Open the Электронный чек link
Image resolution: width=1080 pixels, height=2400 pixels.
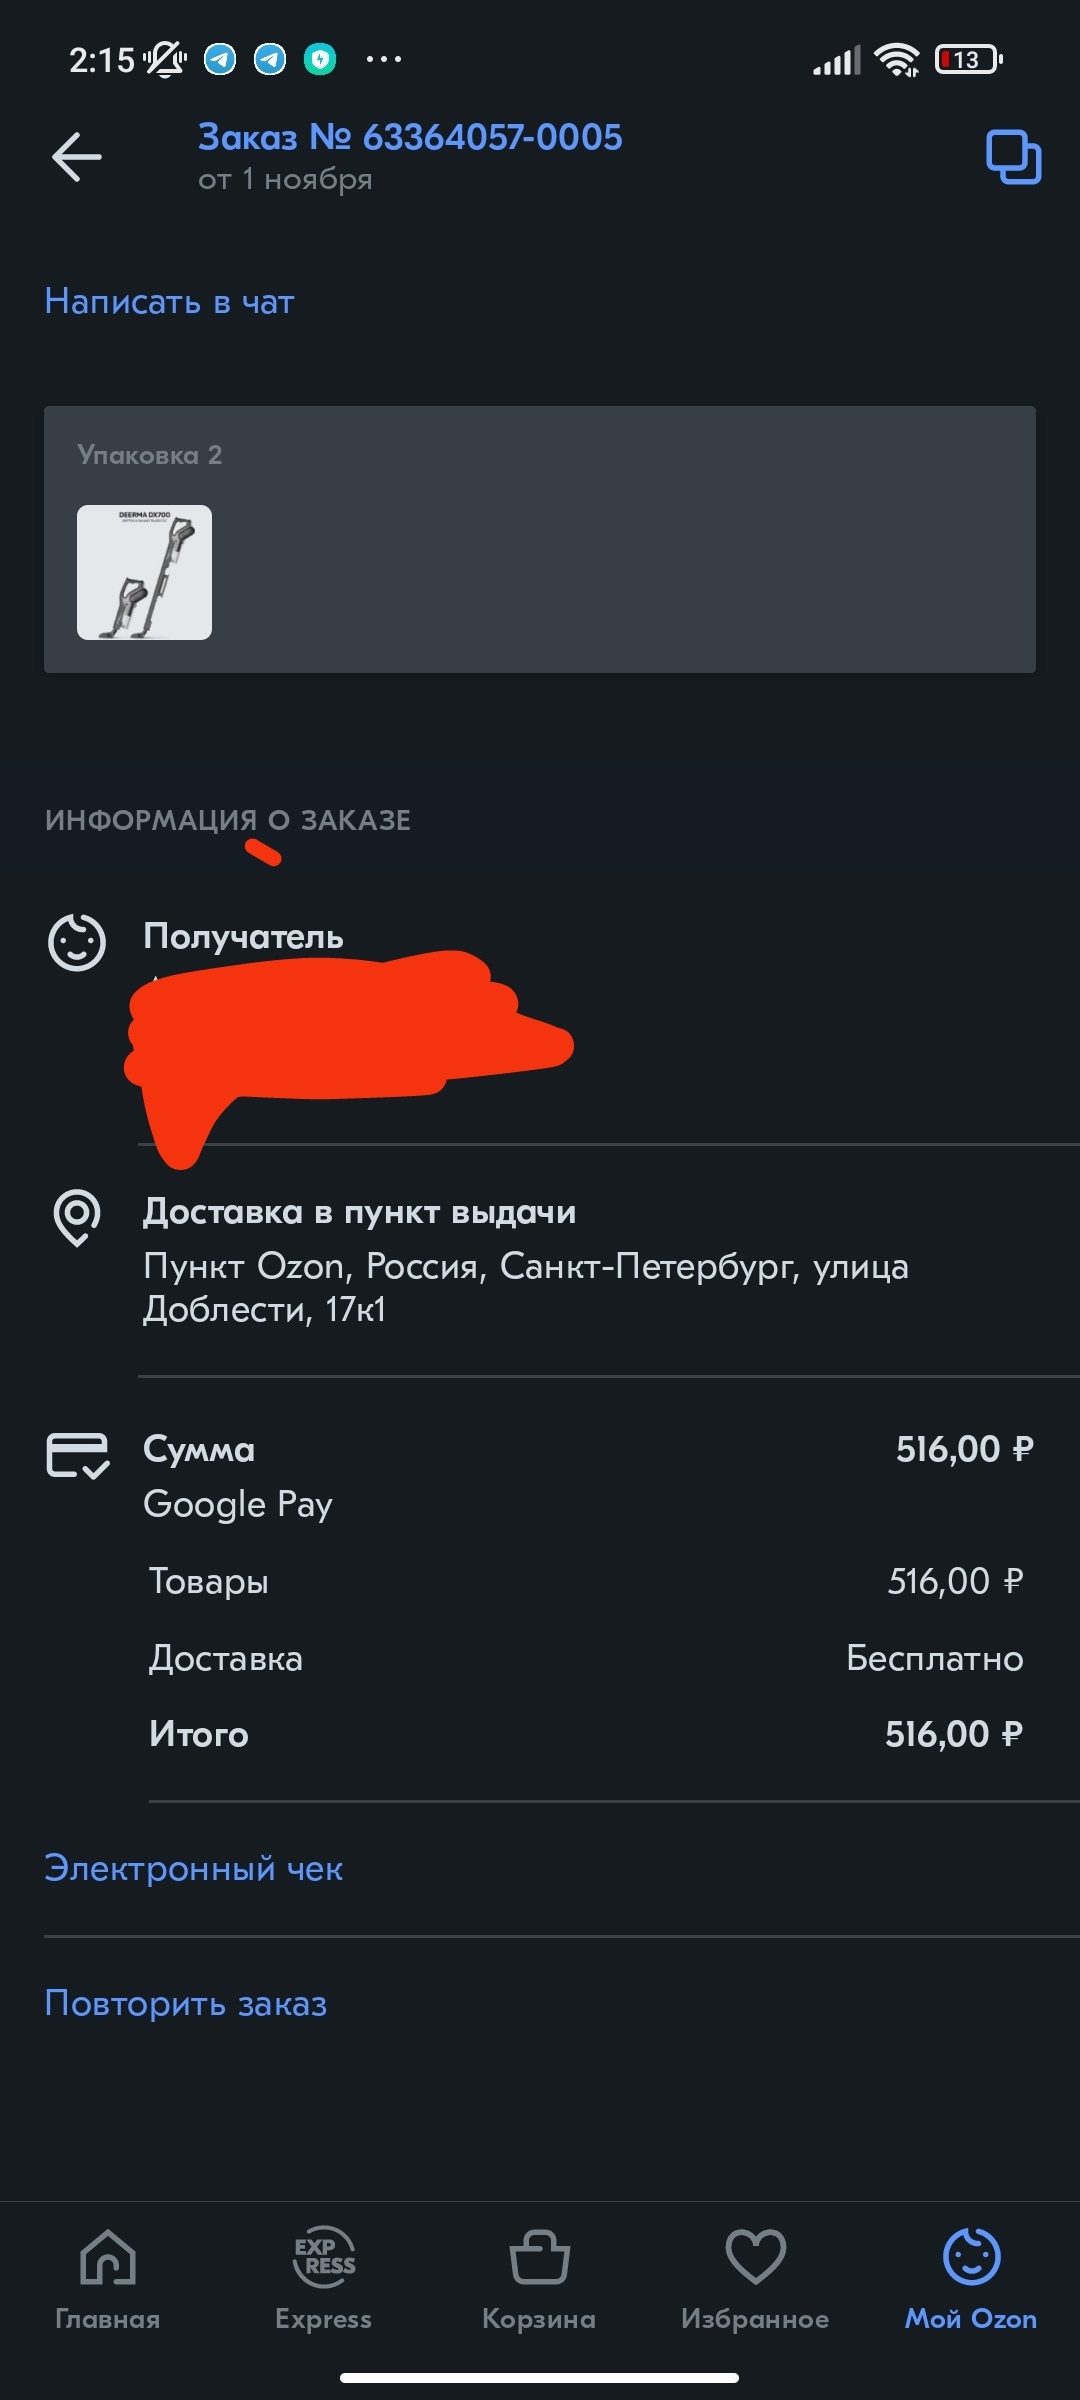[193, 1868]
